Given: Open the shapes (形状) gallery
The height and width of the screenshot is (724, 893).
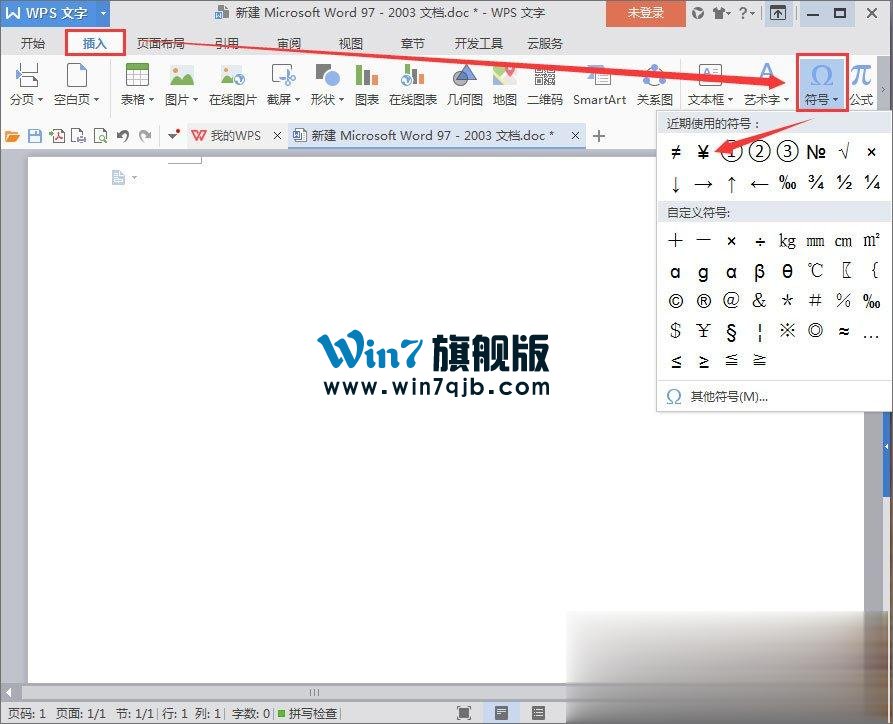Looking at the screenshot, I should click(x=327, y=84).
